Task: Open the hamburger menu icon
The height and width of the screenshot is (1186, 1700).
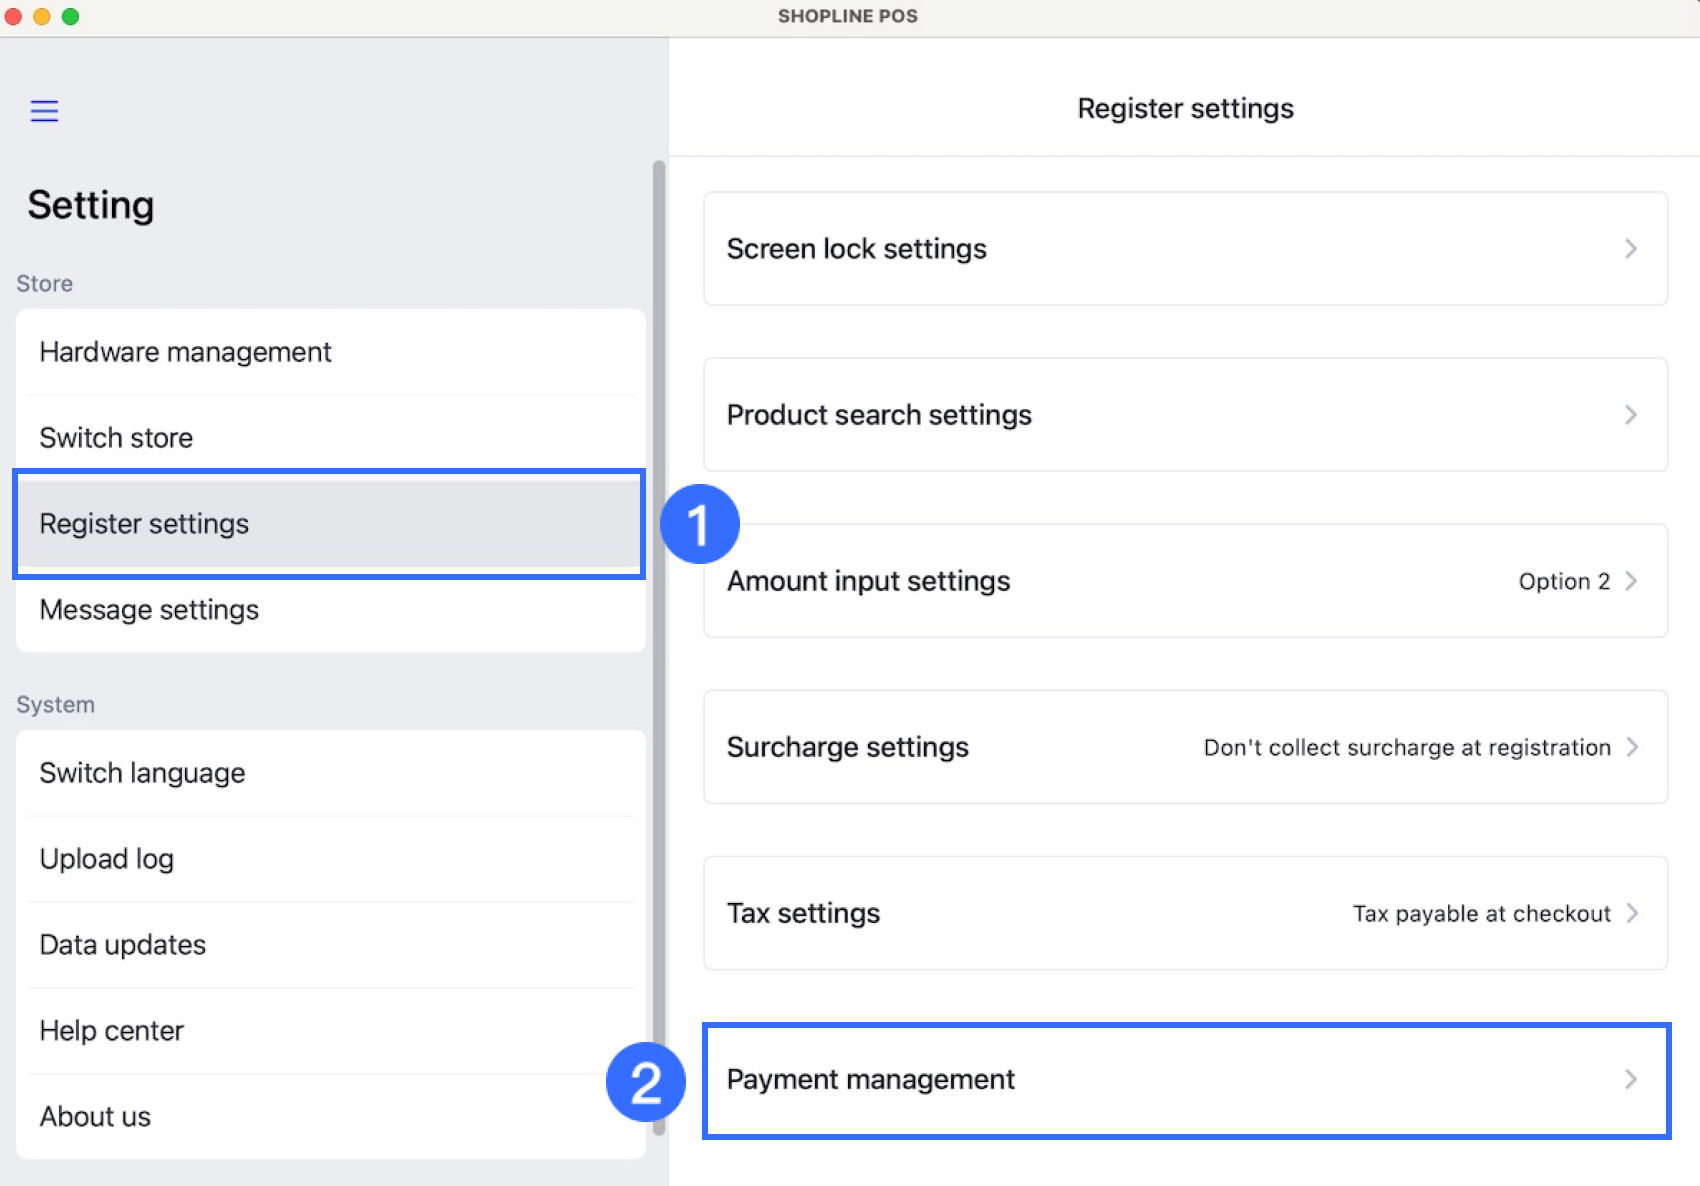Action: coord(44,111)
